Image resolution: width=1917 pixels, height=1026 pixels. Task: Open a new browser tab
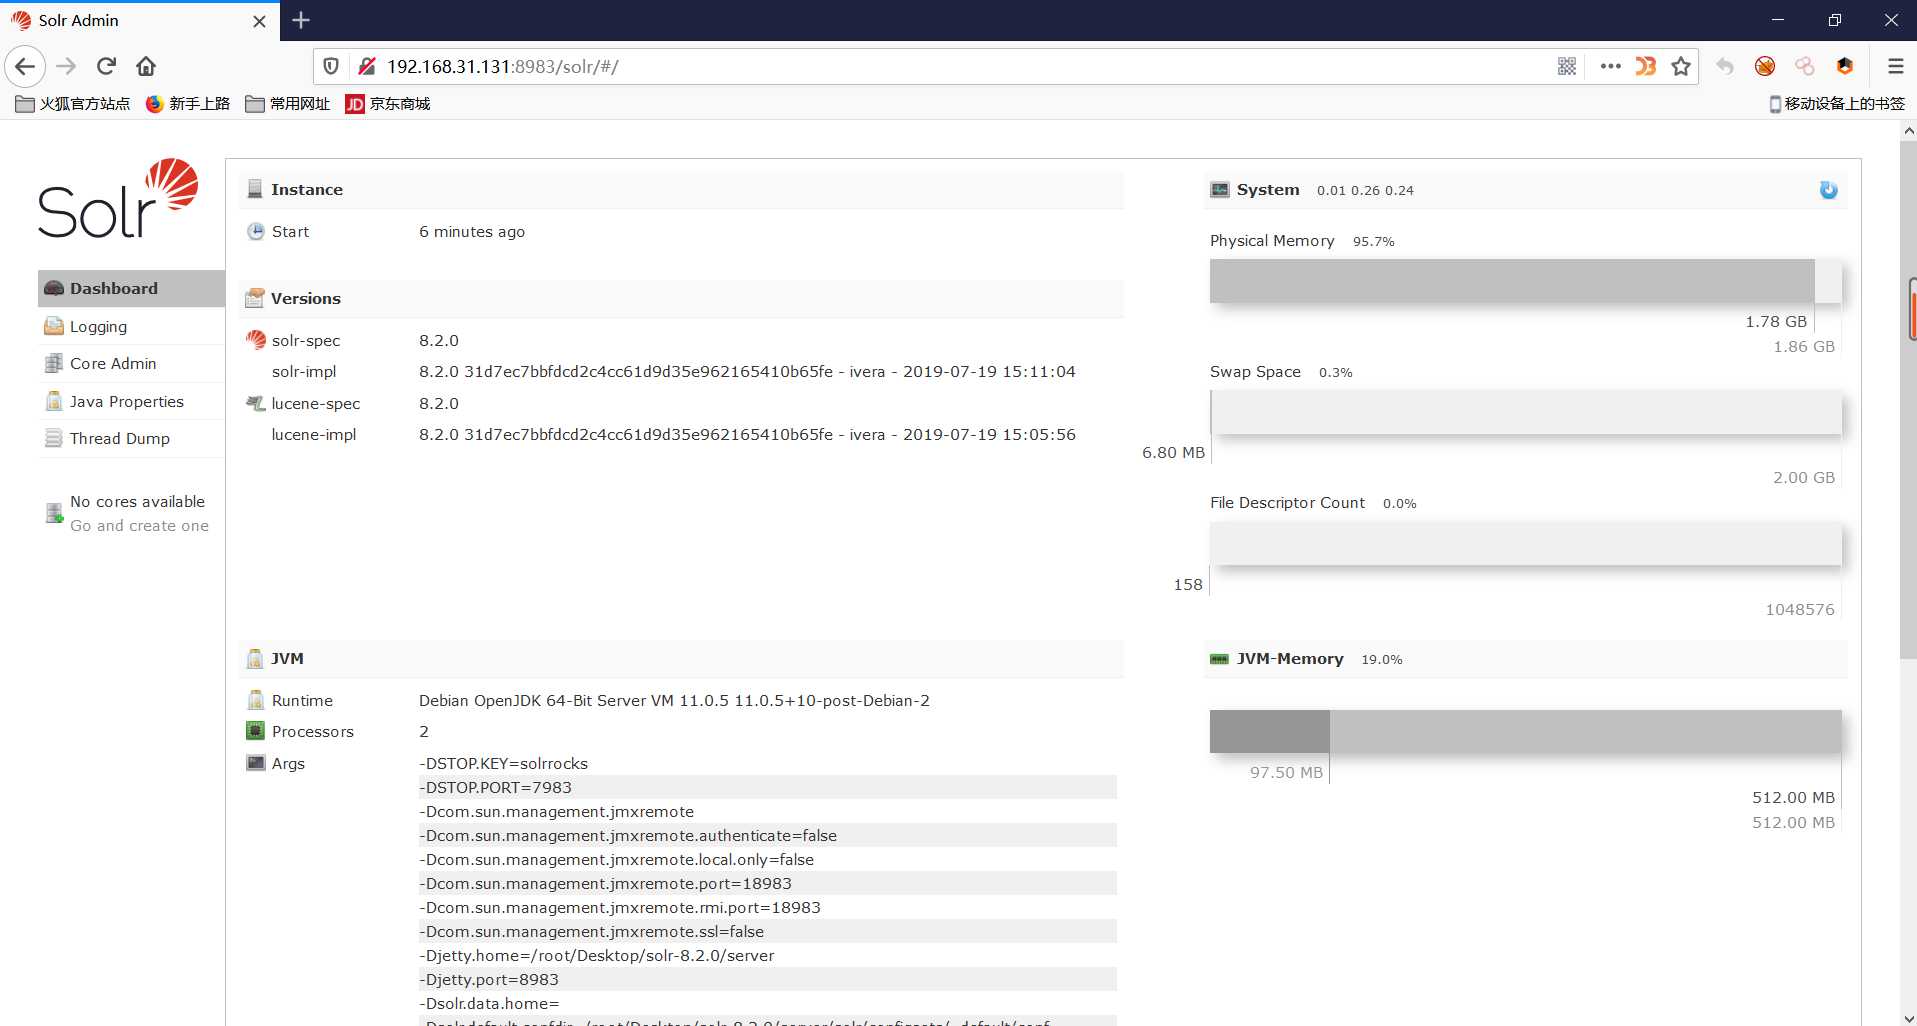(301, 20)
